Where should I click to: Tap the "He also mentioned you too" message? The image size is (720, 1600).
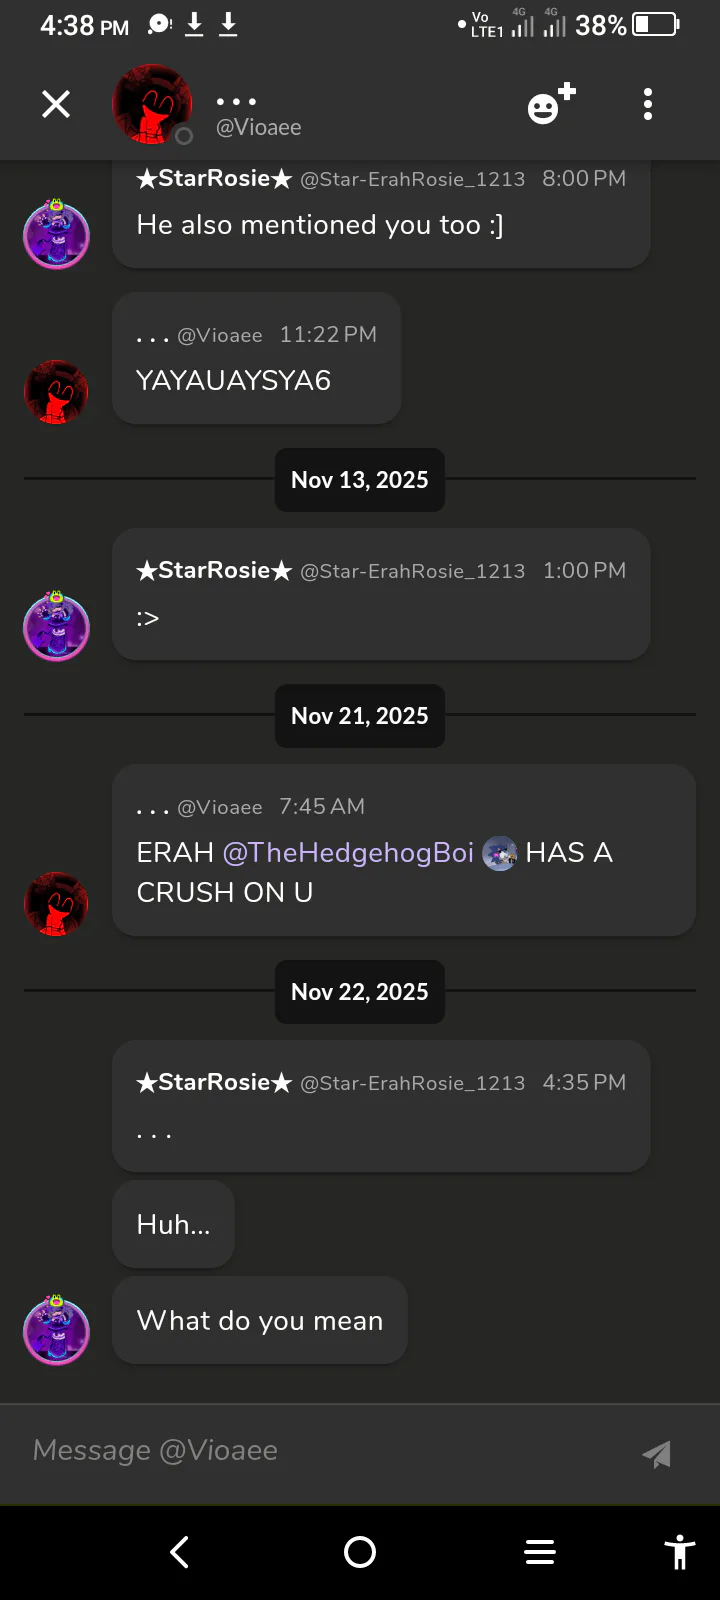(x=320, y=225)
